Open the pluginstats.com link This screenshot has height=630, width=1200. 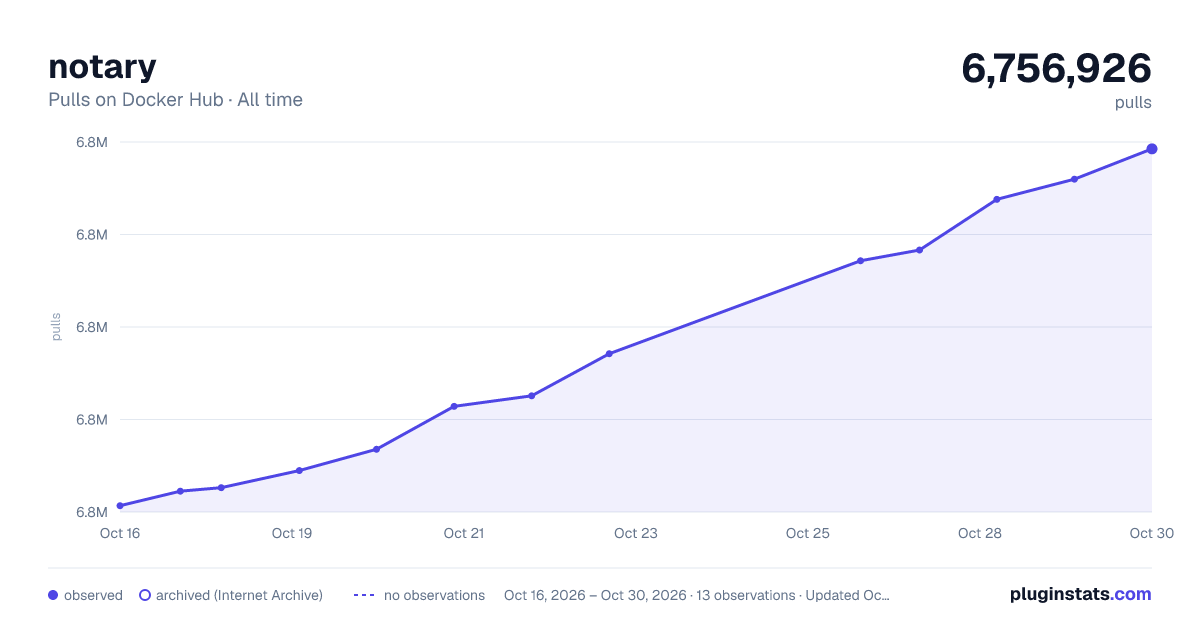[x=1081, y=594]
